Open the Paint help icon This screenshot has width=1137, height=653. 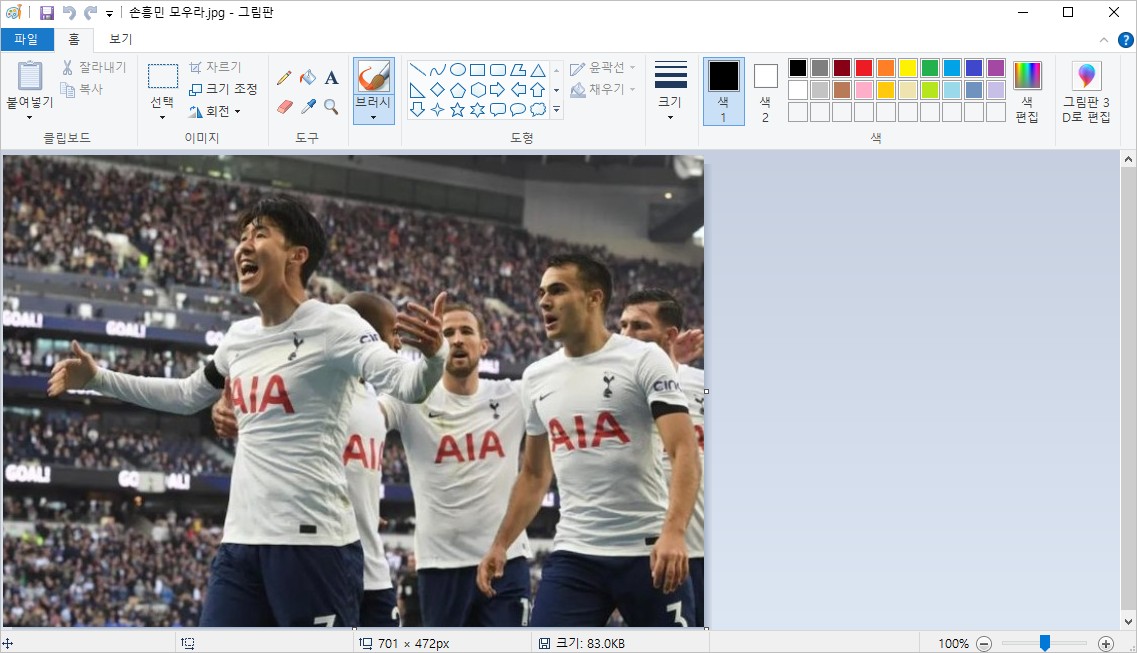click(x=1125, y=40)
